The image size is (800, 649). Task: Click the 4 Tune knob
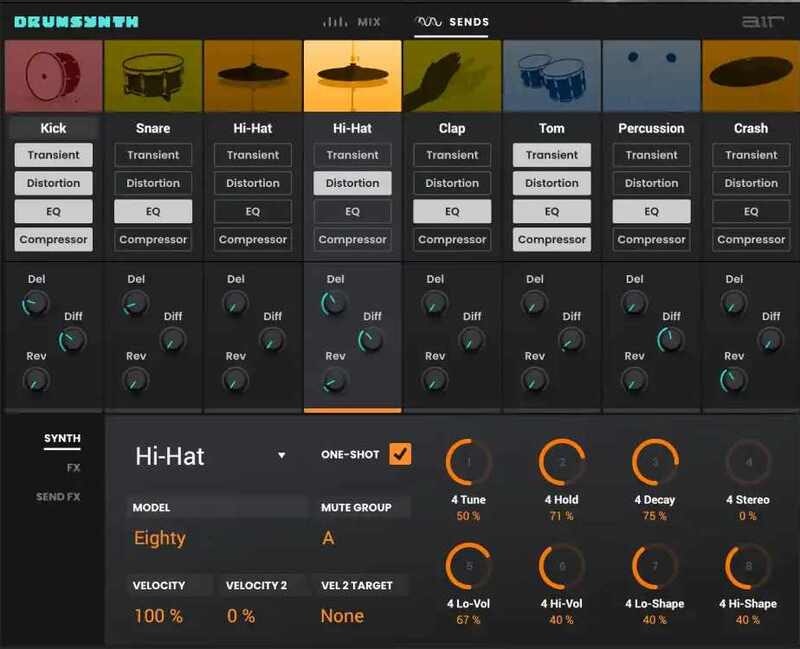pos(469,462)
